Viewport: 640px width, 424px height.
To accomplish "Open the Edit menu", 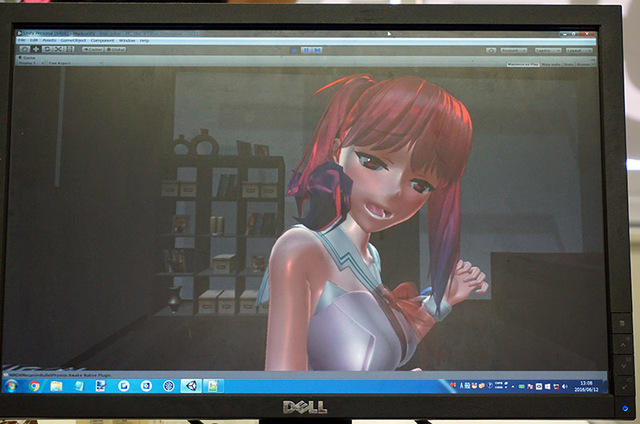I will tap(33, 40).
